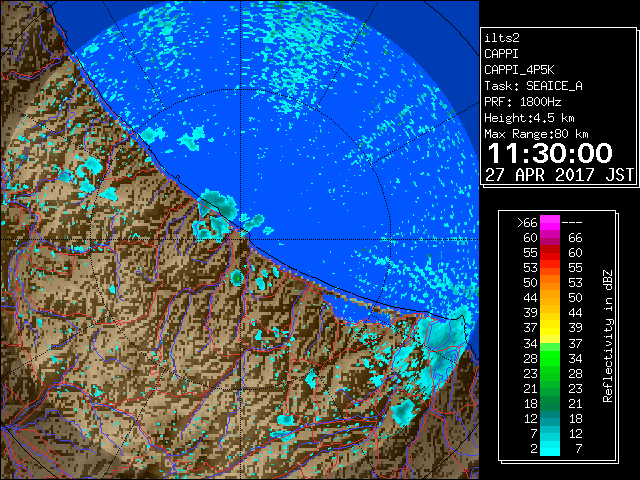Select the 11:30:00 timestamp
The image size is (640, 480).
pos(550,153)
